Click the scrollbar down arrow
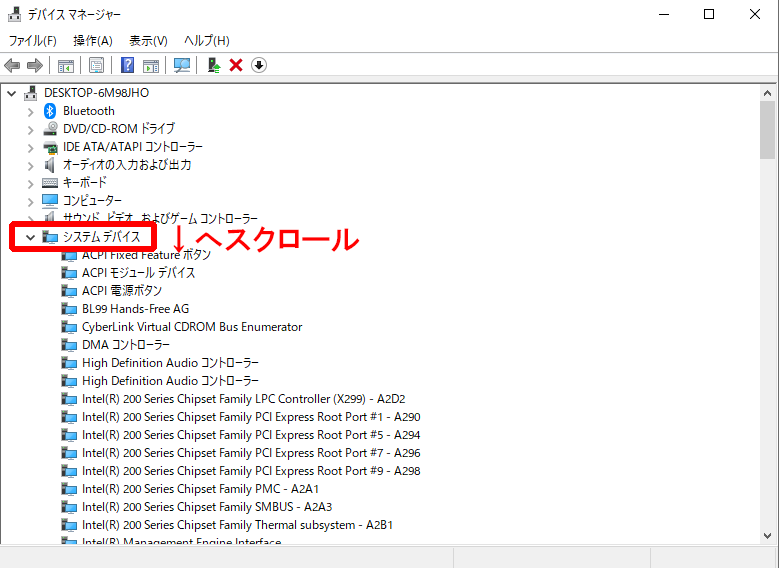 pyautogui.click(x=768, y=536)
